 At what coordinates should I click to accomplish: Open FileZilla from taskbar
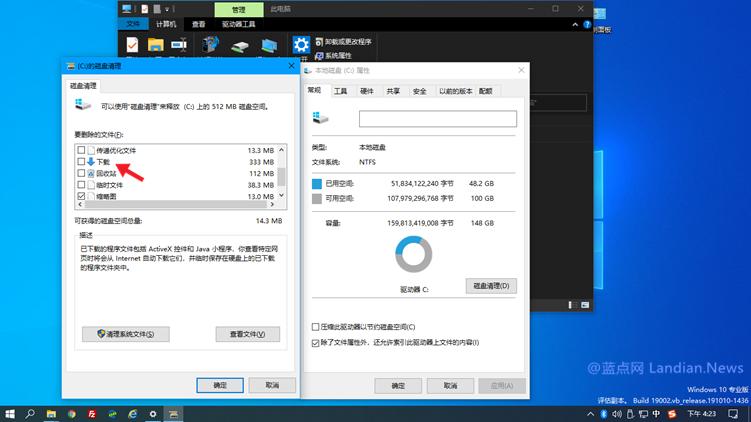point(92,414)
